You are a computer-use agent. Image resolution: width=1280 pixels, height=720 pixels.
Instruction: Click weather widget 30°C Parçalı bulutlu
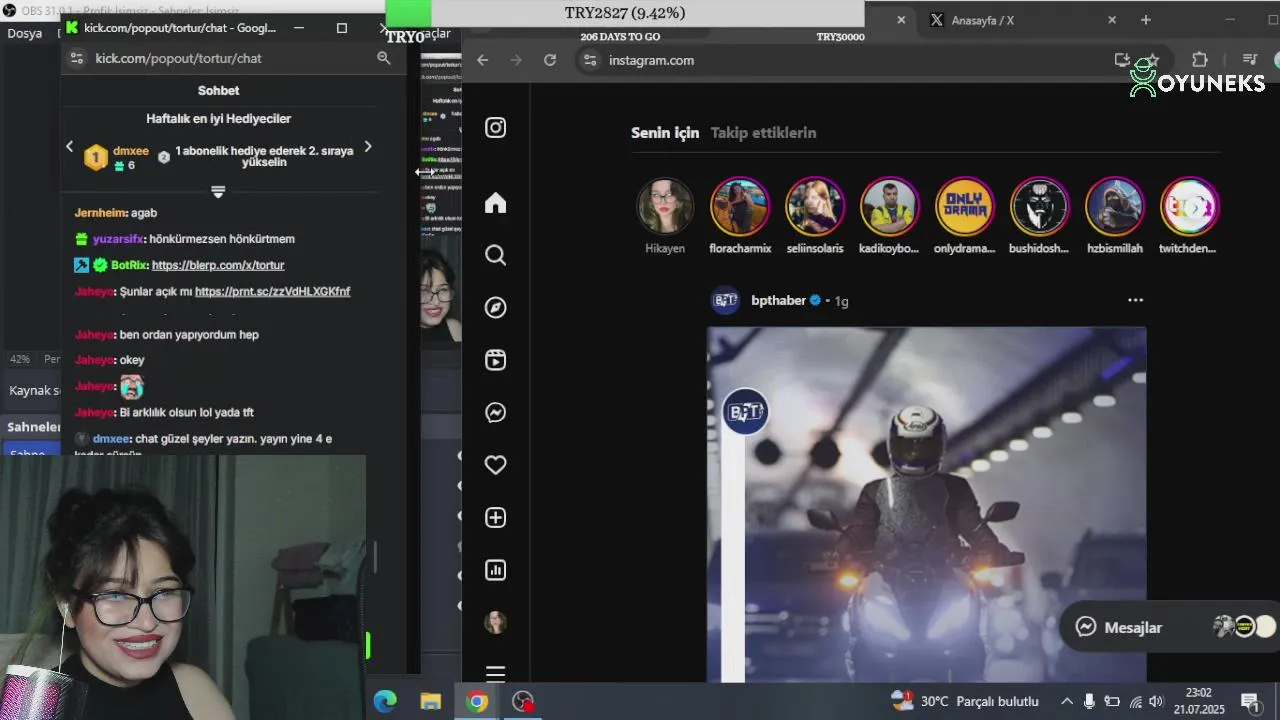[x=965, y=701]
